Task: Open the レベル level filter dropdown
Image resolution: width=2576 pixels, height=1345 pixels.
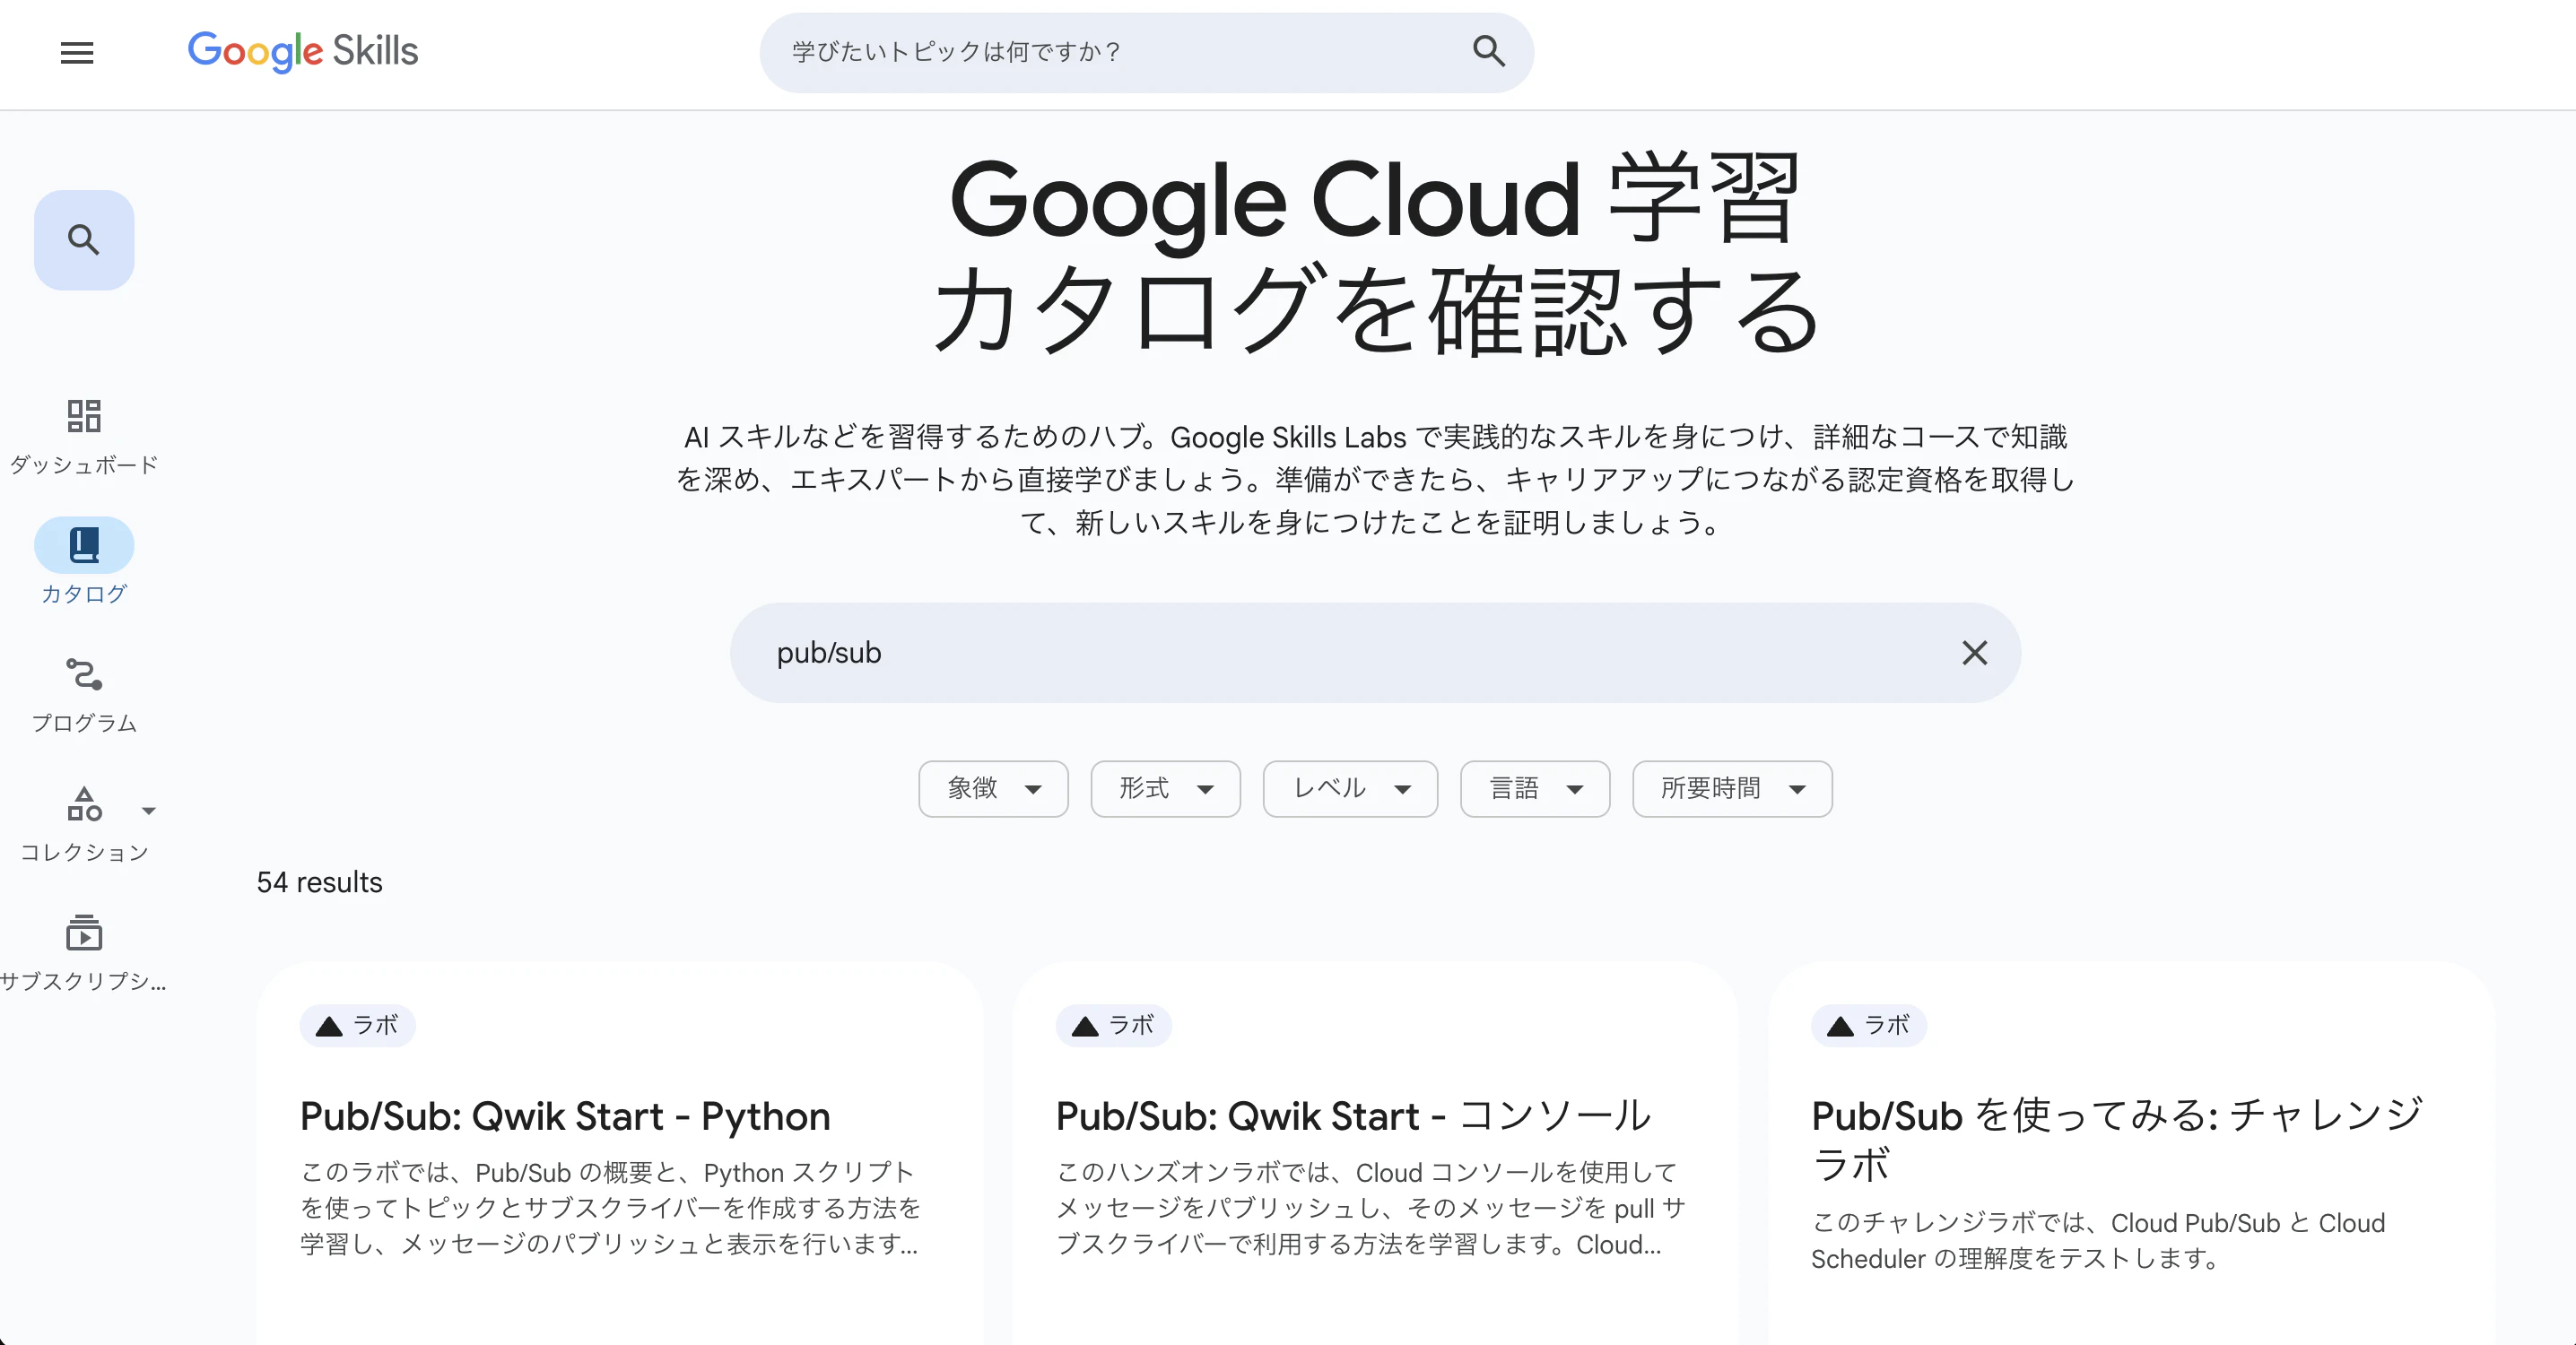Action: pos(1350,788)
